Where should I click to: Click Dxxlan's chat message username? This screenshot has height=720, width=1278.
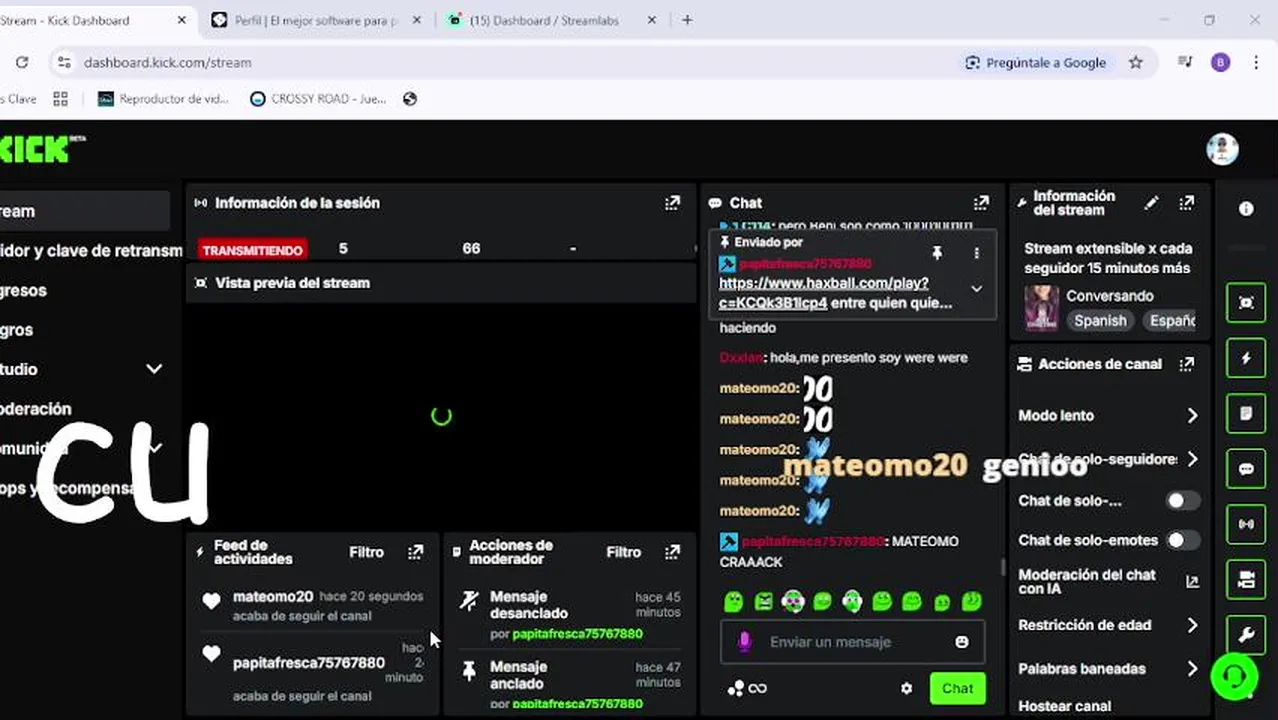(741, 357)
